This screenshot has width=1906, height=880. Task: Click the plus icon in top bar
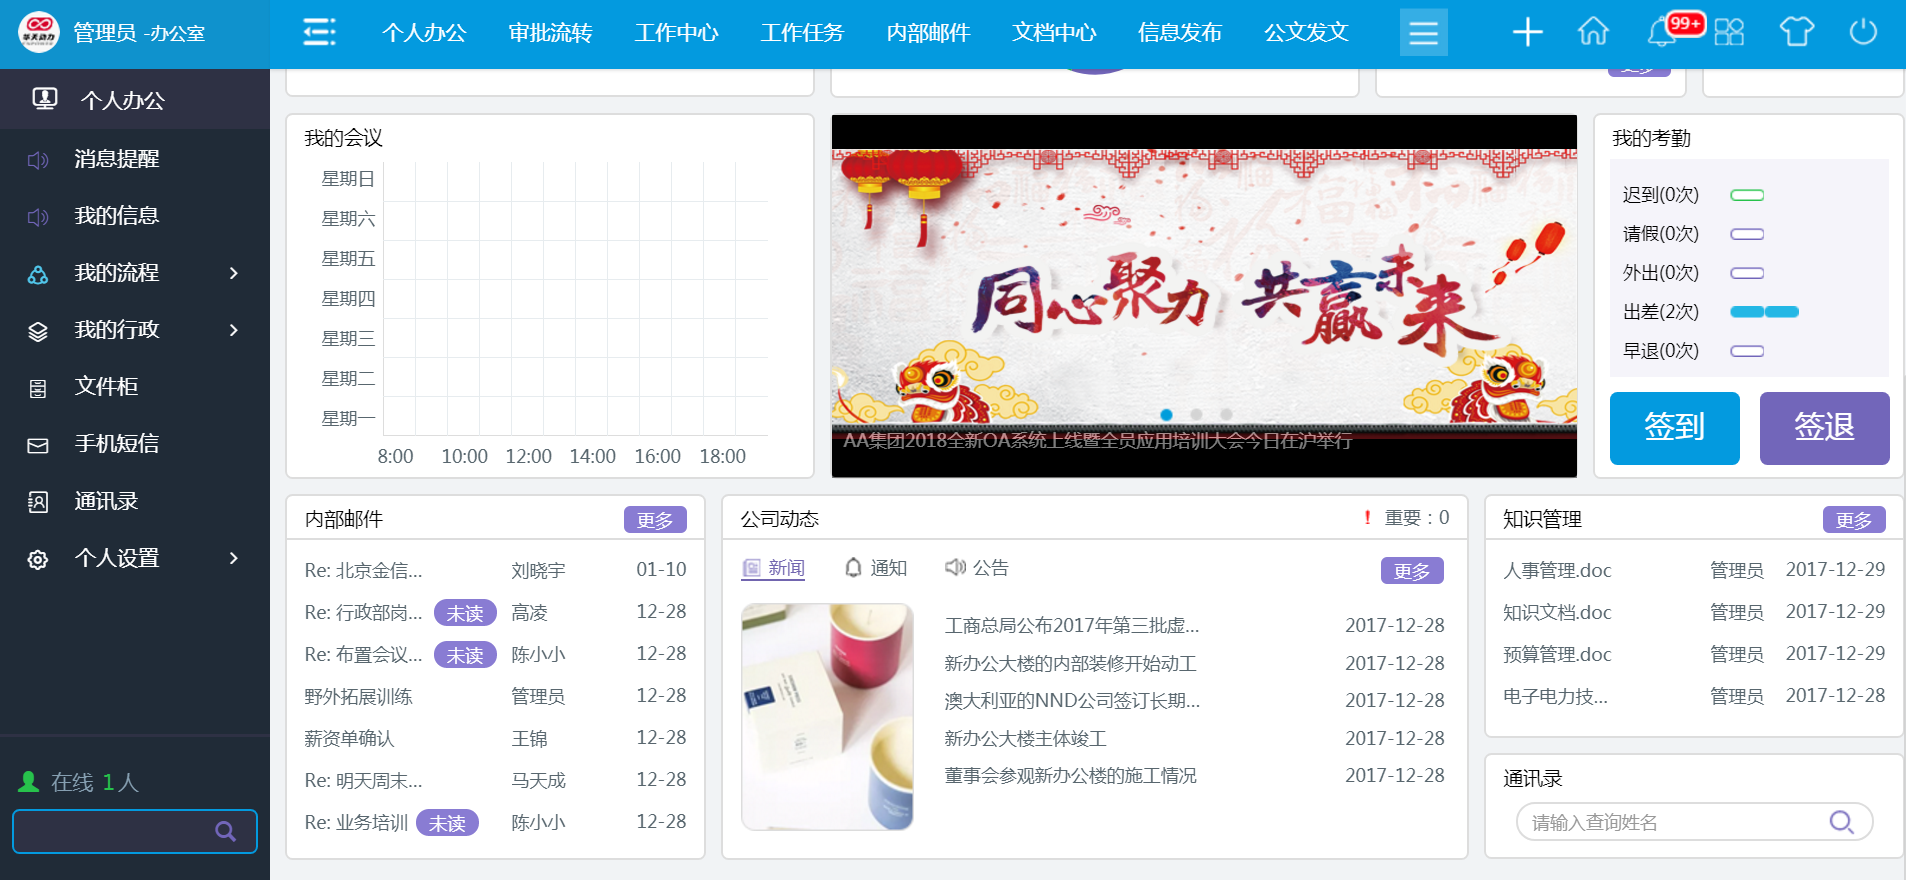click(1527, 32)
